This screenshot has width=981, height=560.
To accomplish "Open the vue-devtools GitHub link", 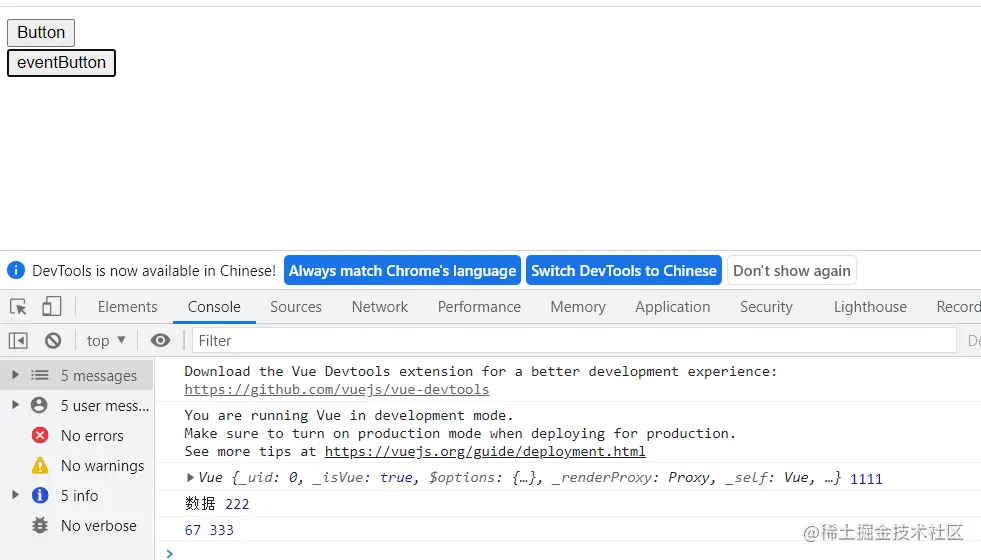I will click(x=337, y=389).
